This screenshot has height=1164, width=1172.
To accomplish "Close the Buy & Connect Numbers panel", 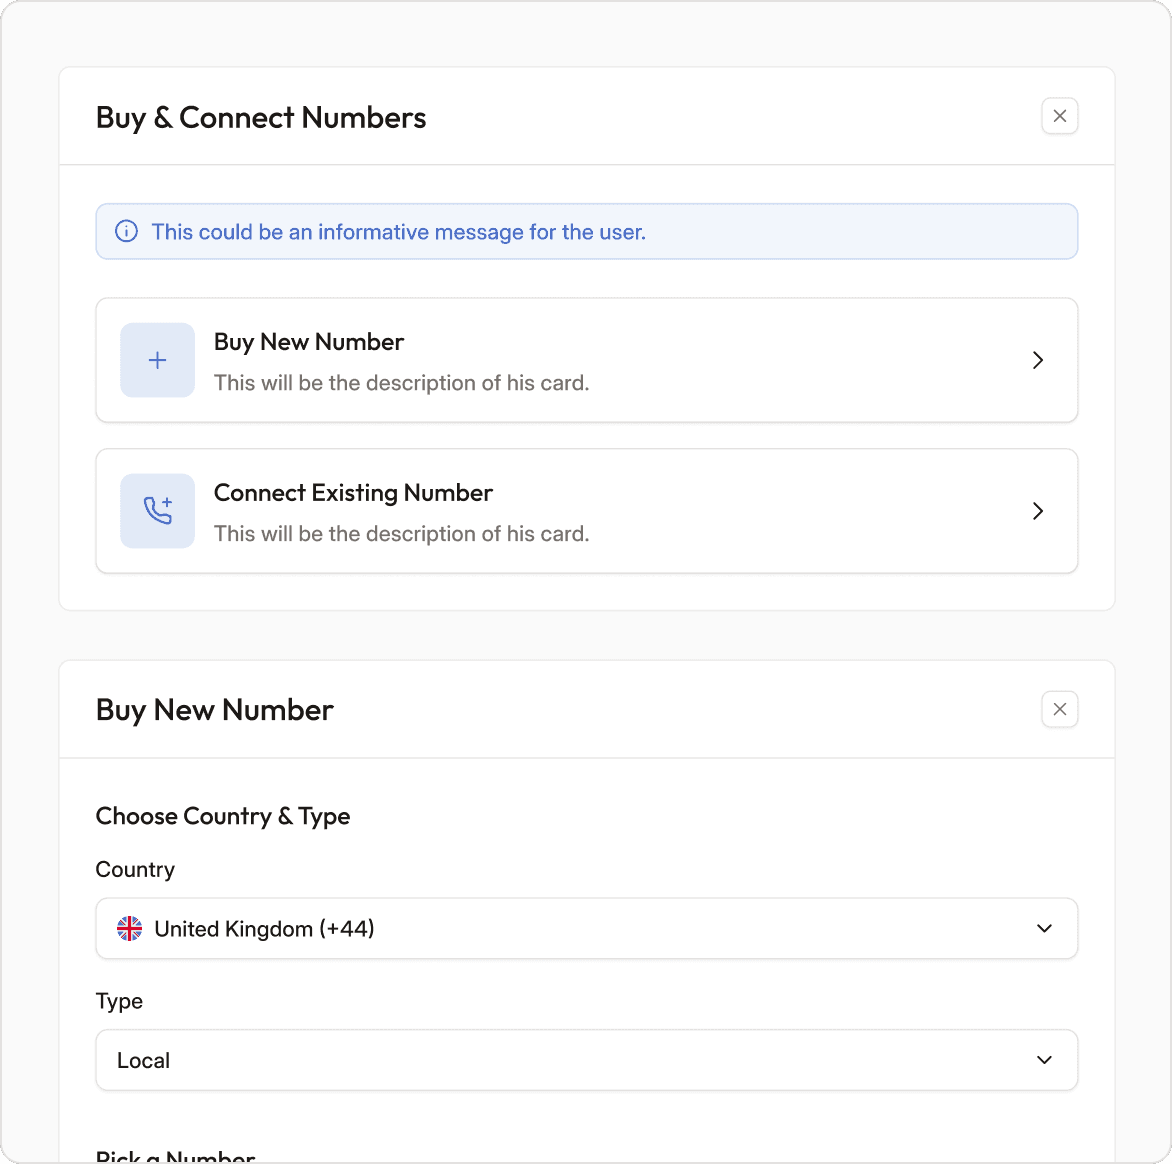I will 1060,116.
